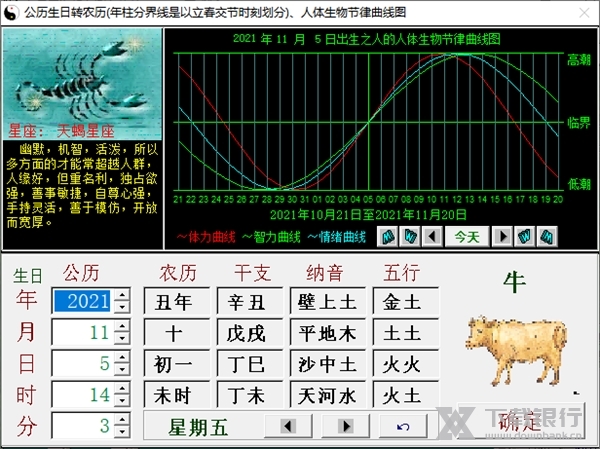Jump chart forward one month with right M button
The height and width of the screenshot is (449, 600).
[547, 237]
